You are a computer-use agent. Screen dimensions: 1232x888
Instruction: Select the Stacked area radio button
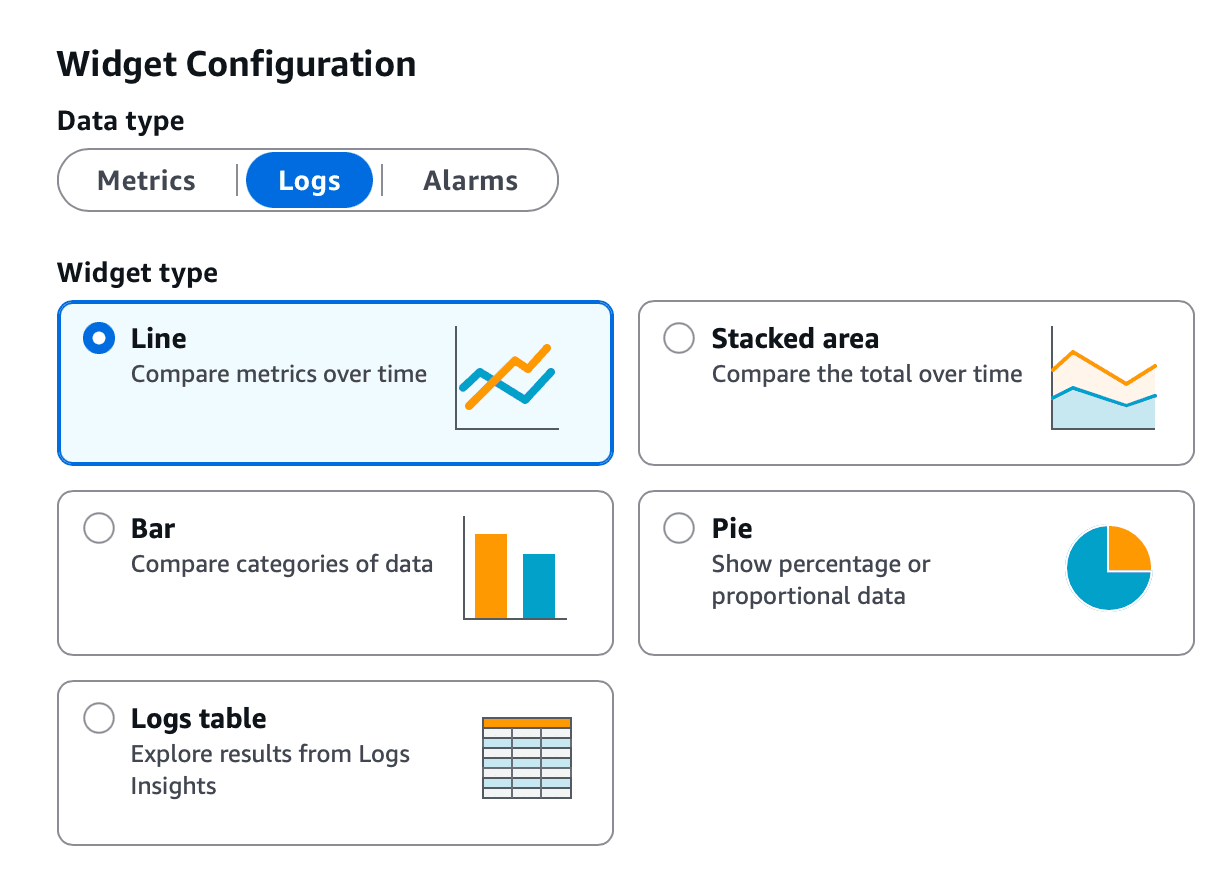pos(678,338)
